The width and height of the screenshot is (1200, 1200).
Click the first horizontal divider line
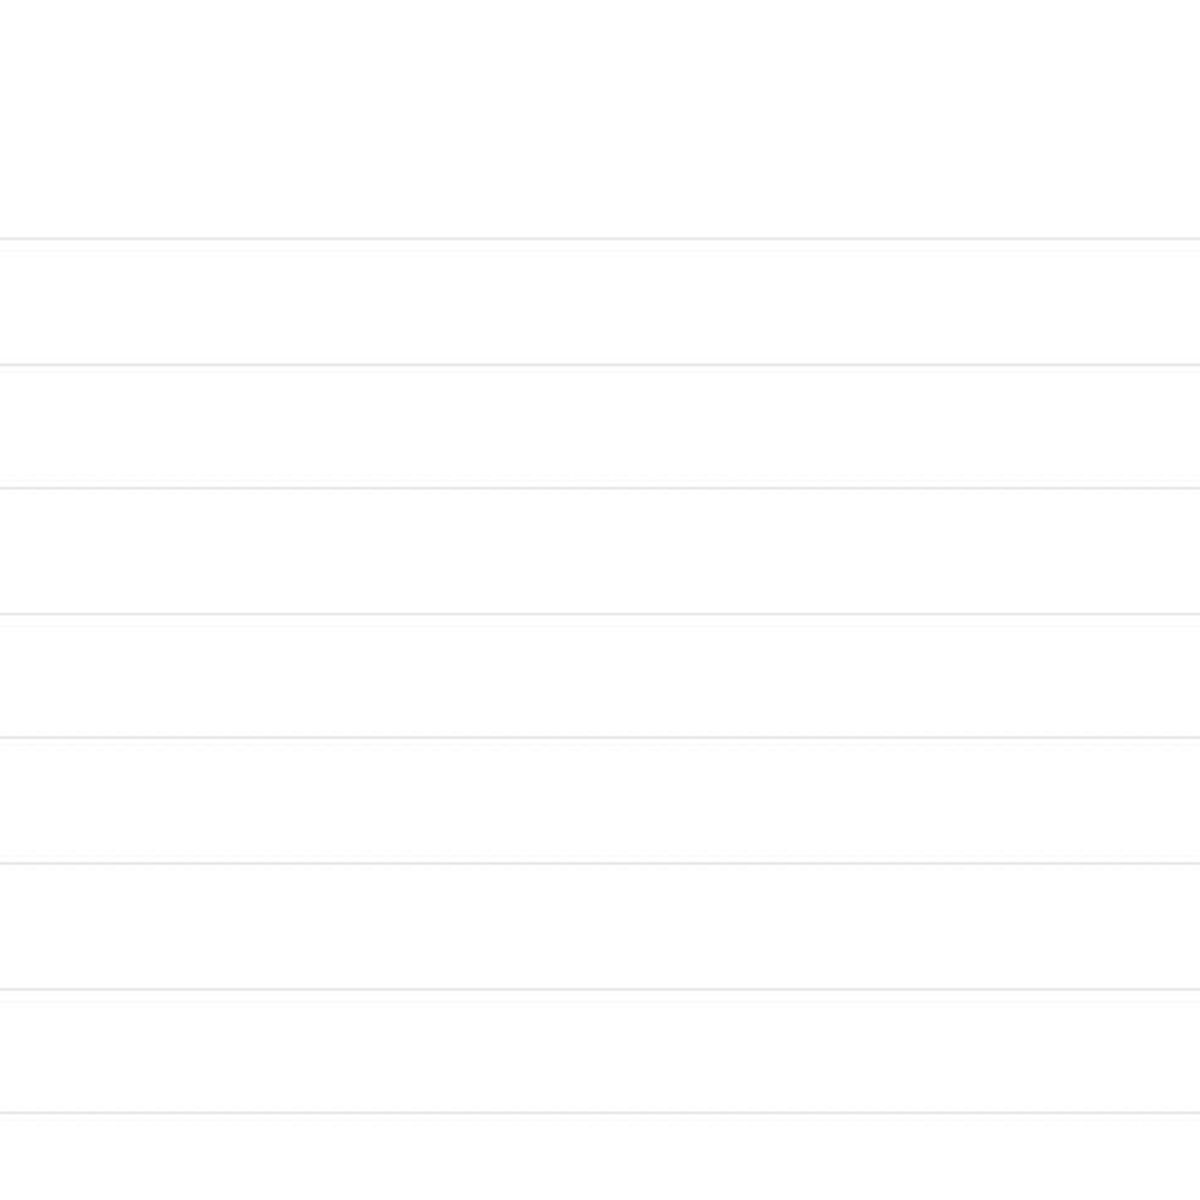point(600,239)
